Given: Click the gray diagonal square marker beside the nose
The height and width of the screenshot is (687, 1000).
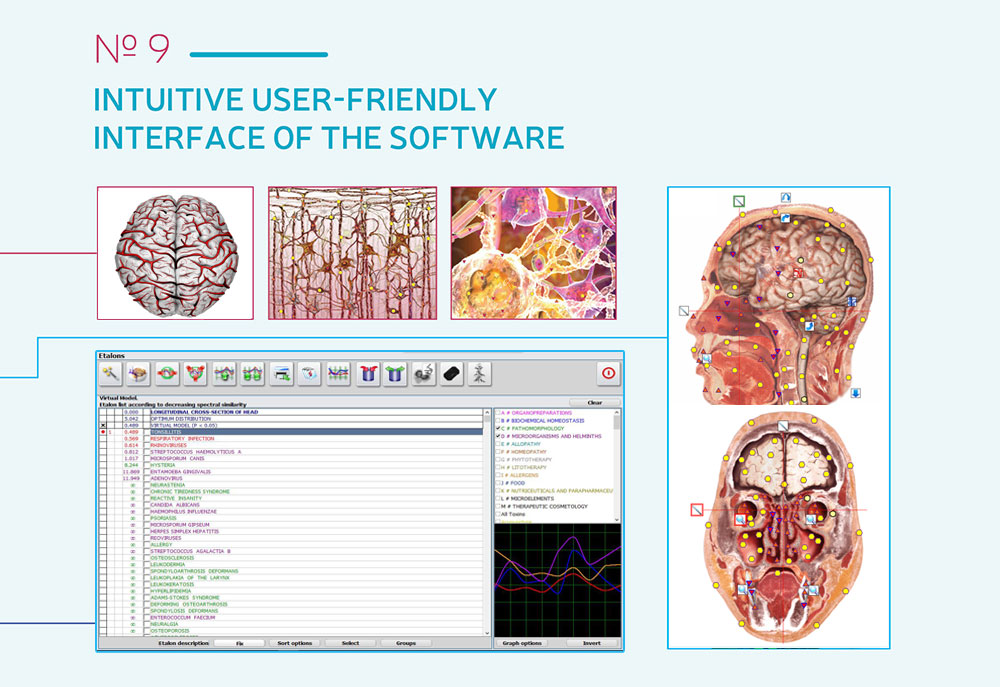Looking at the screenshot, I should click(684, 311).
